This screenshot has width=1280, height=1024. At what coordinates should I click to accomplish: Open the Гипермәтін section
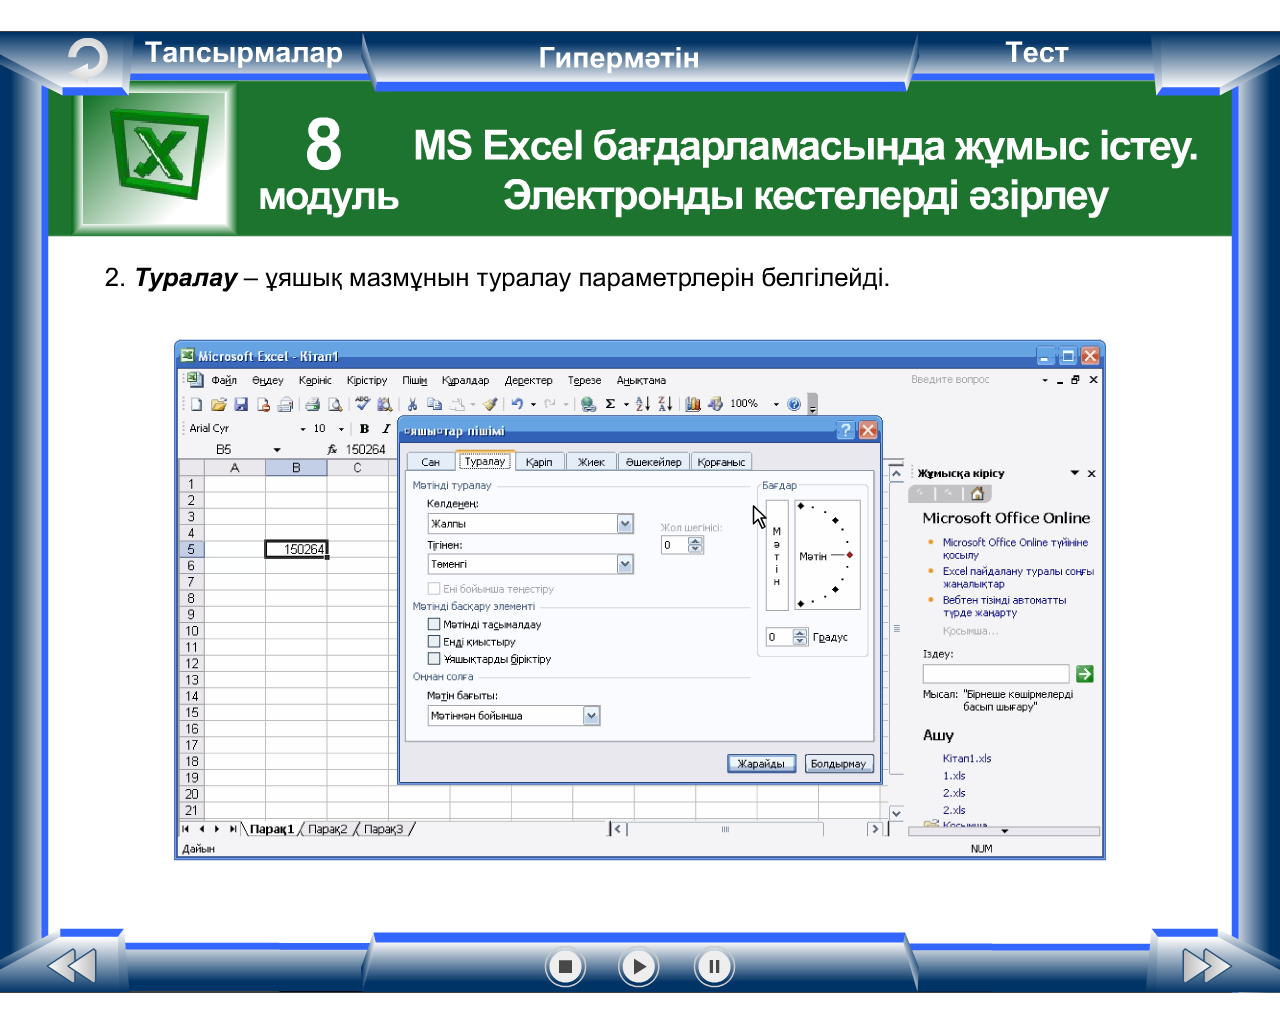(x=619, y=58)
